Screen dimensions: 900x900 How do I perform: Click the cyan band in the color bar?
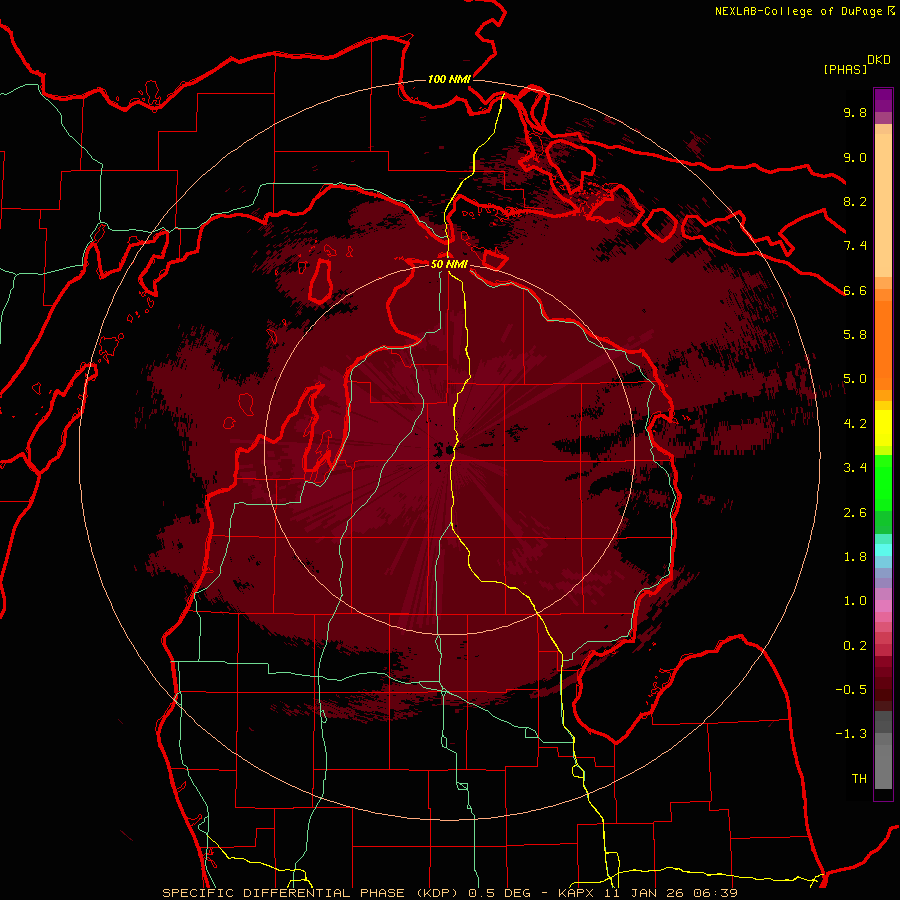[883, 550]
